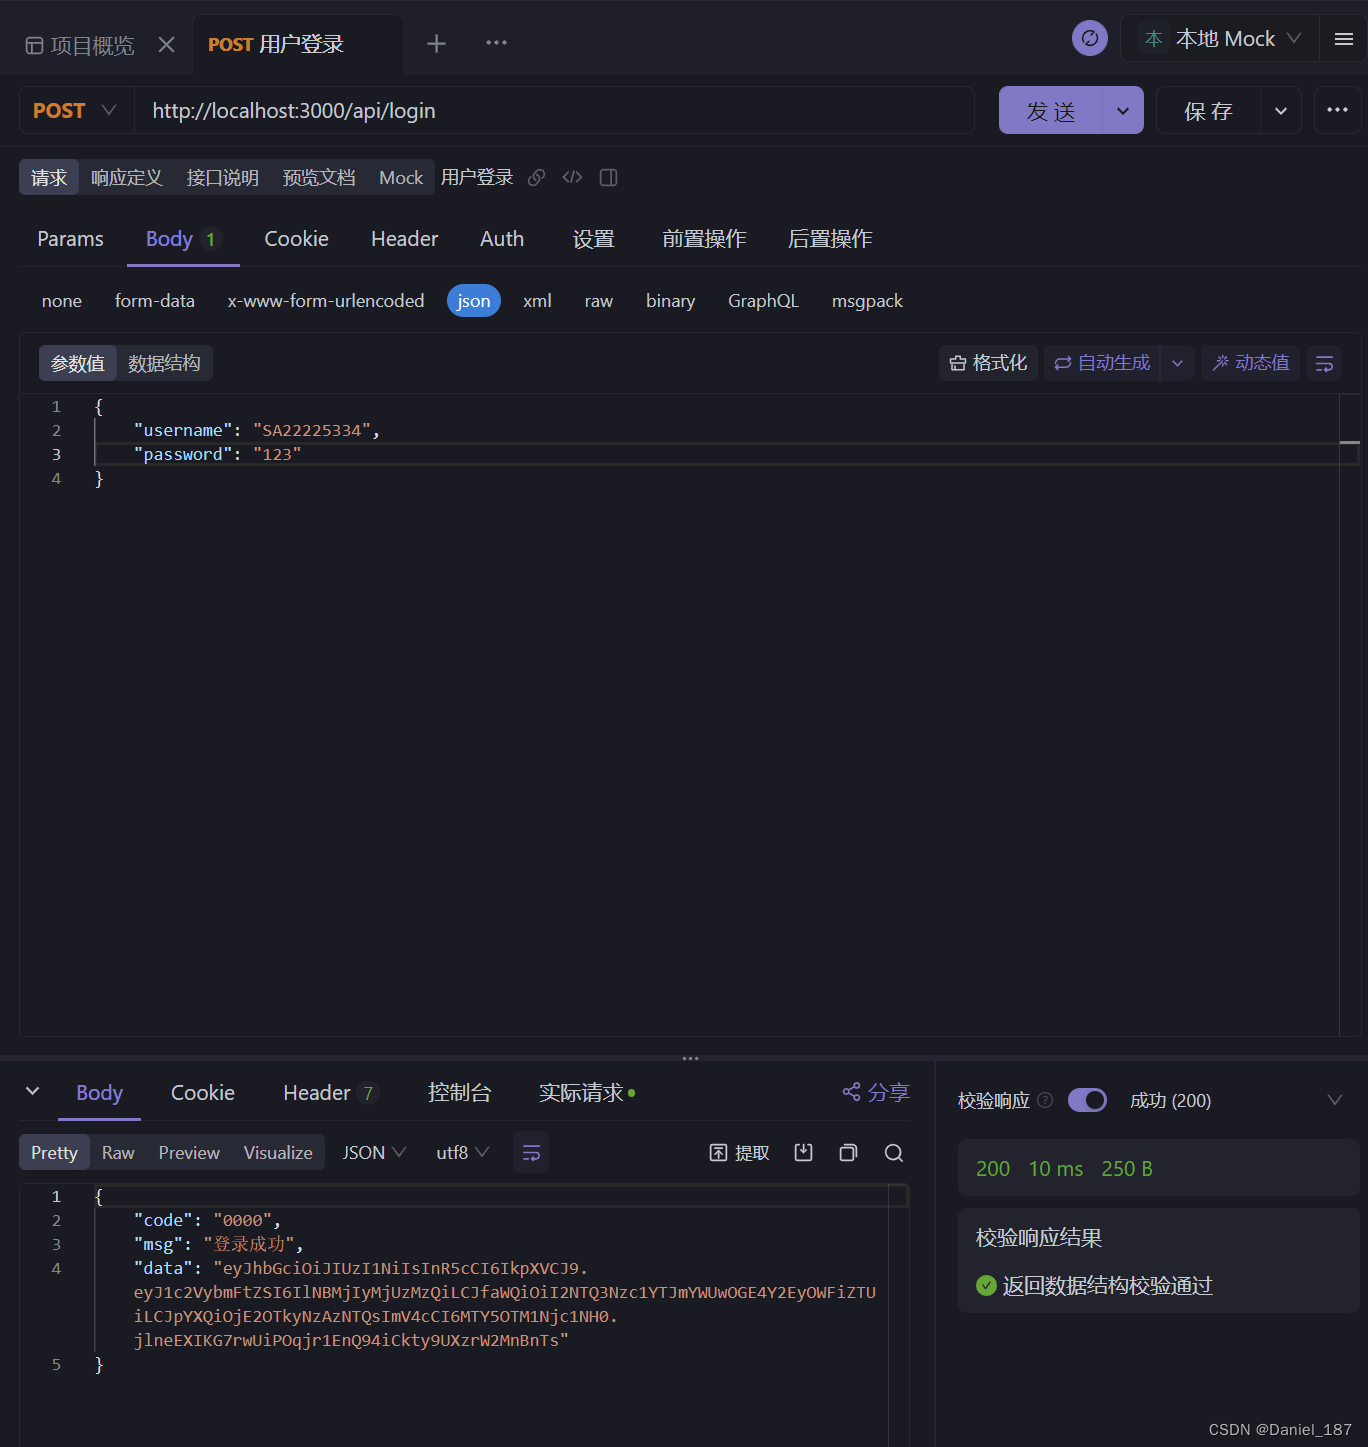The width and height of the screenshot is (1368, 1447).
Task: Search within the response body
Action: [x=894, y=1153]
